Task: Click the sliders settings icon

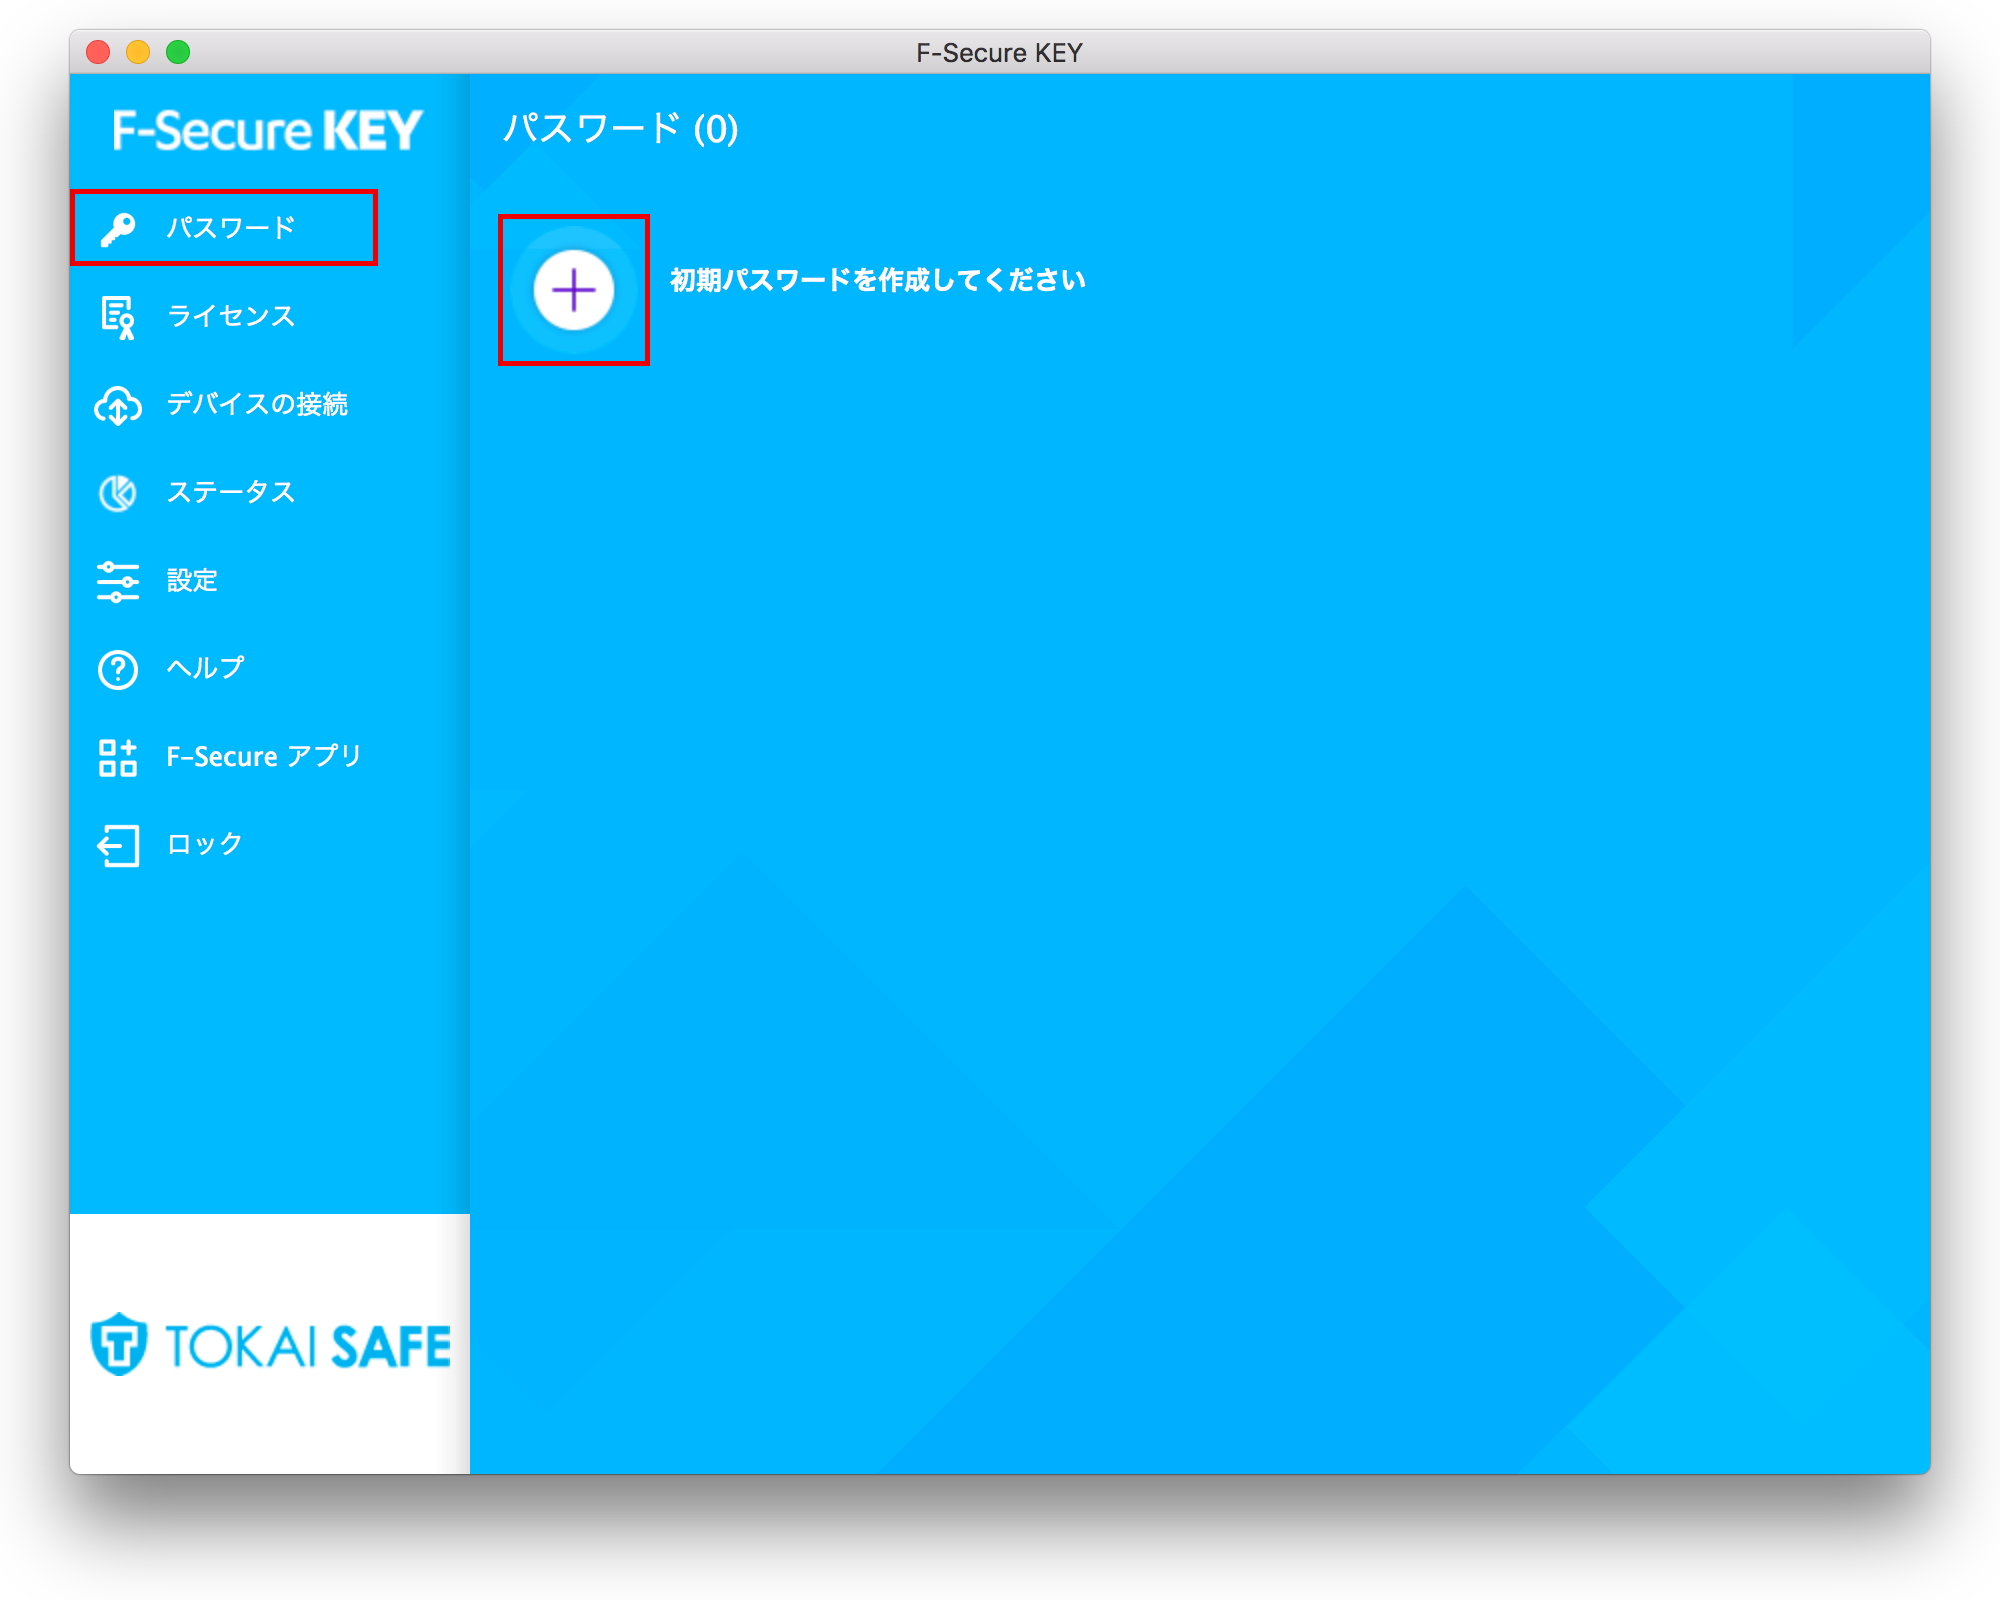Action: click(x=118, y=581)
